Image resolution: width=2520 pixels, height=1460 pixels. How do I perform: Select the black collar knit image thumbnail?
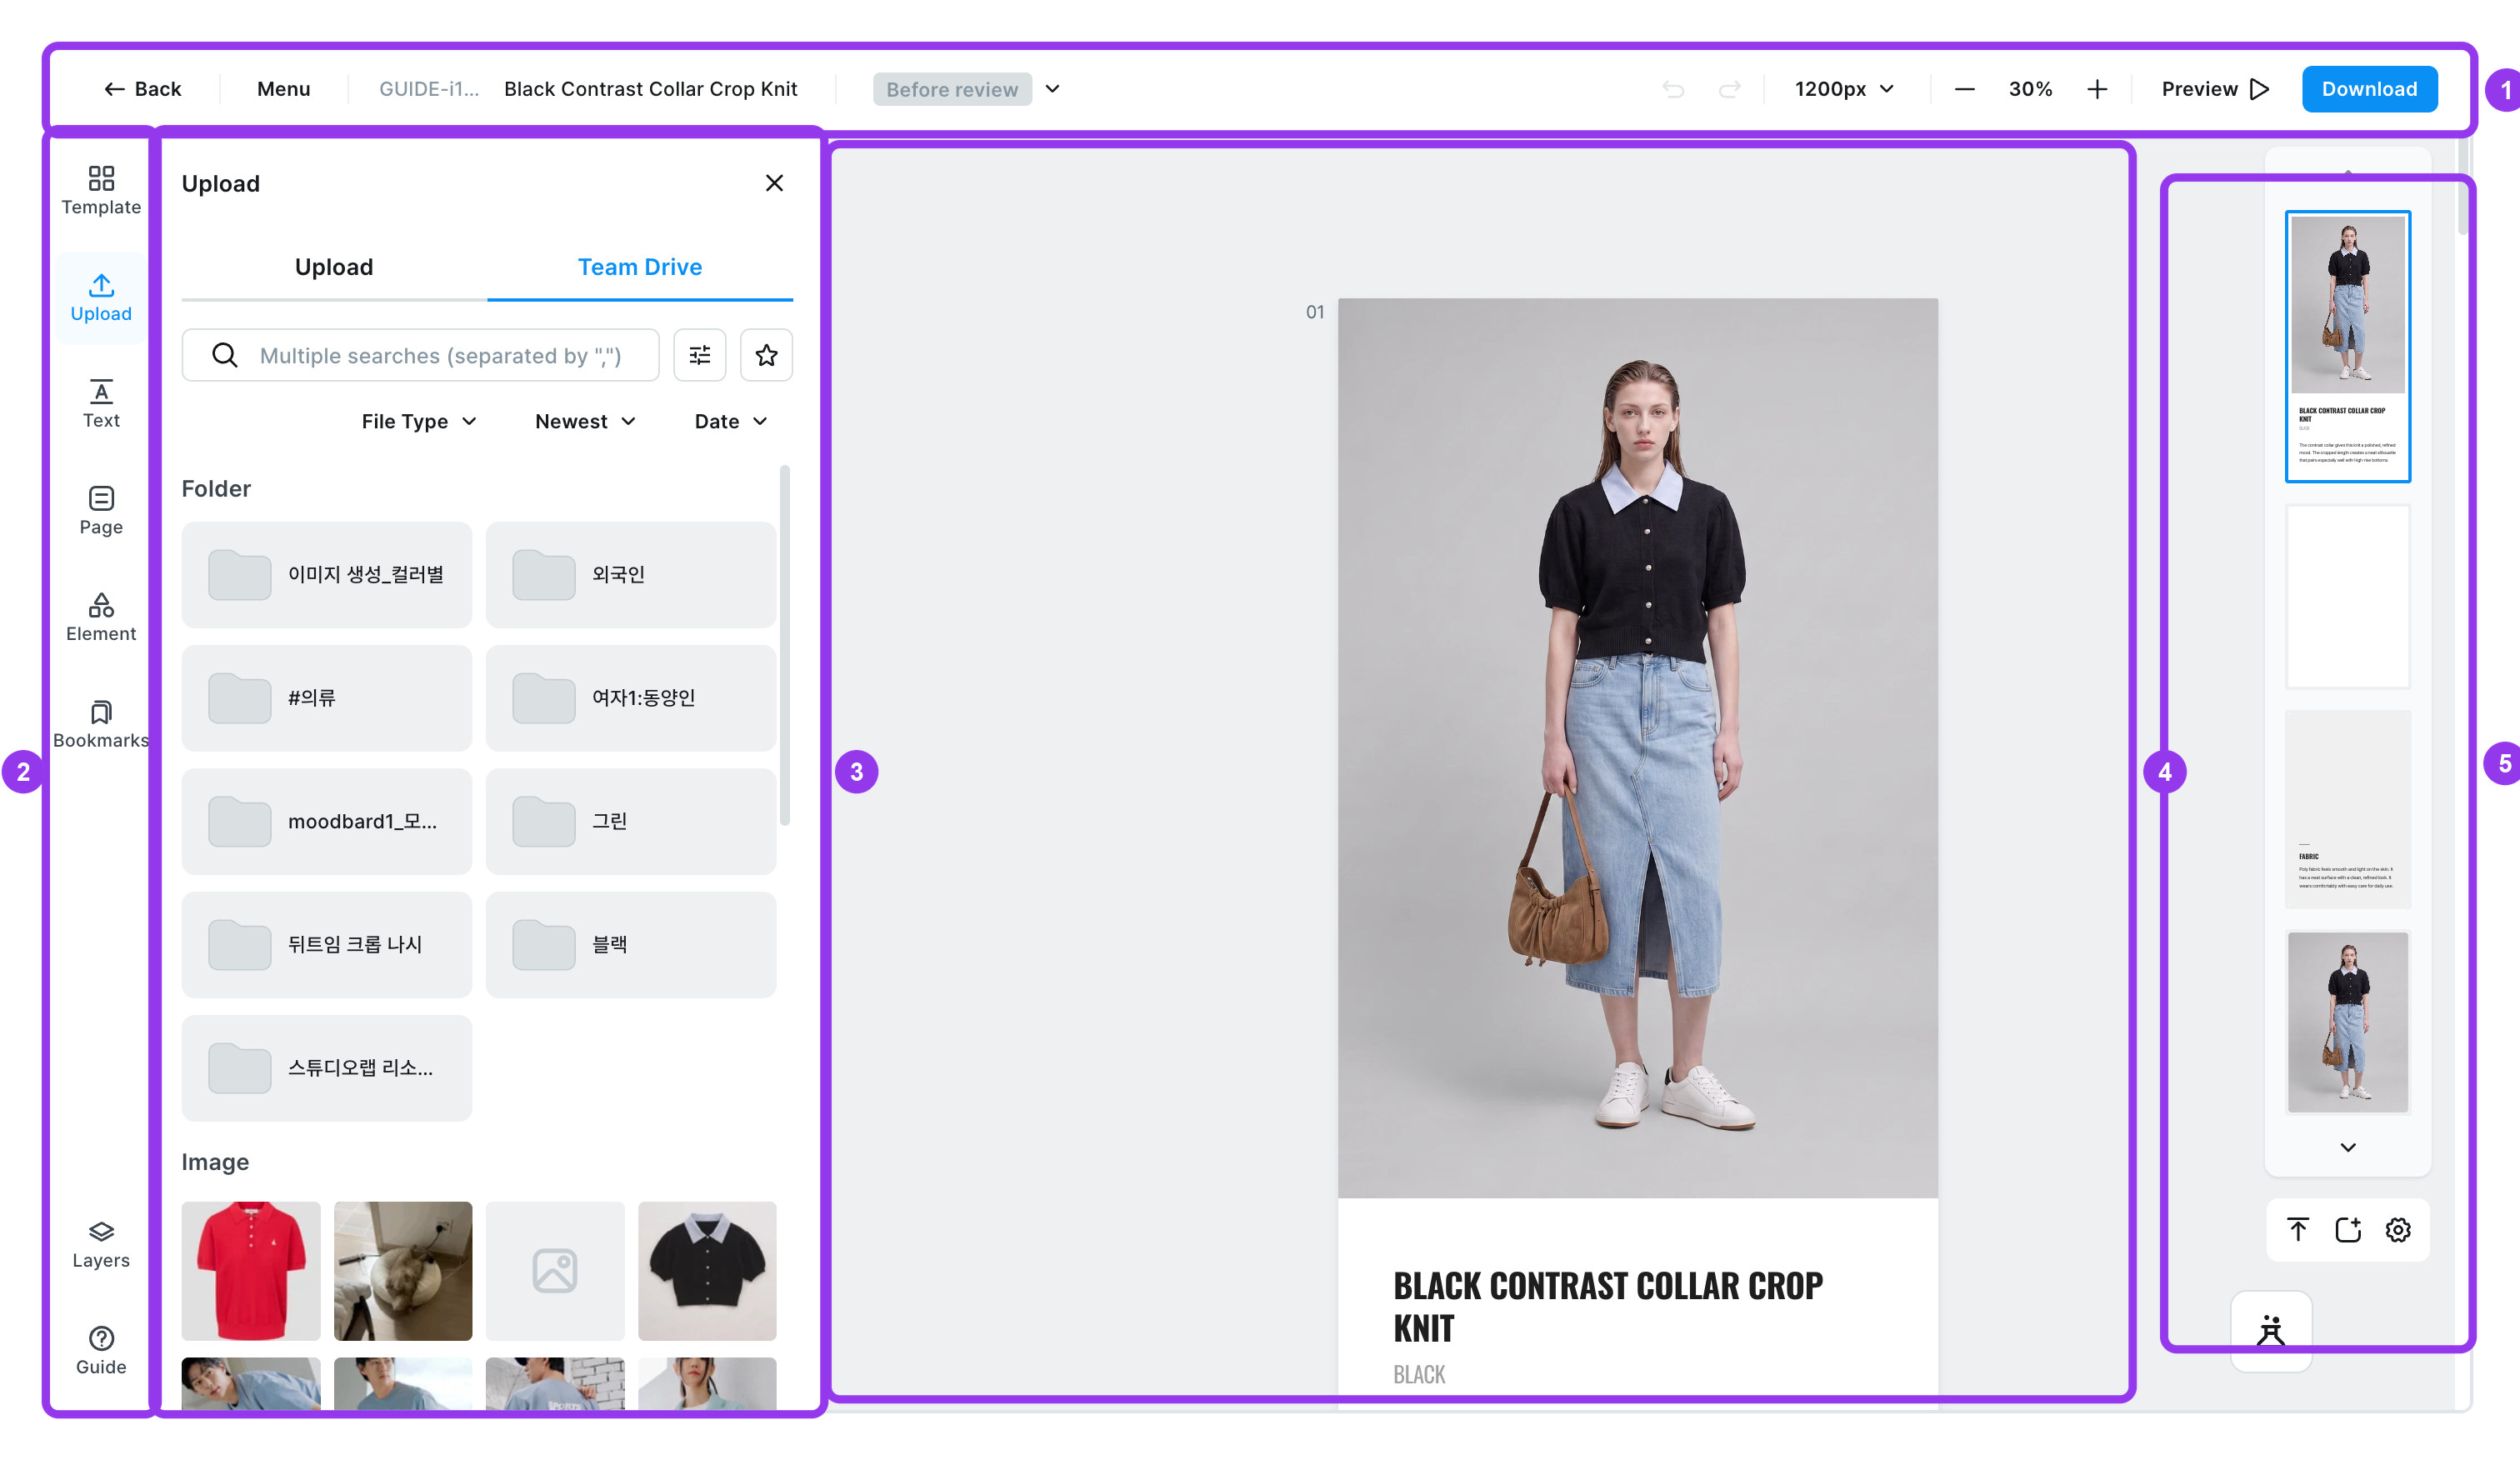[707, 1270]
